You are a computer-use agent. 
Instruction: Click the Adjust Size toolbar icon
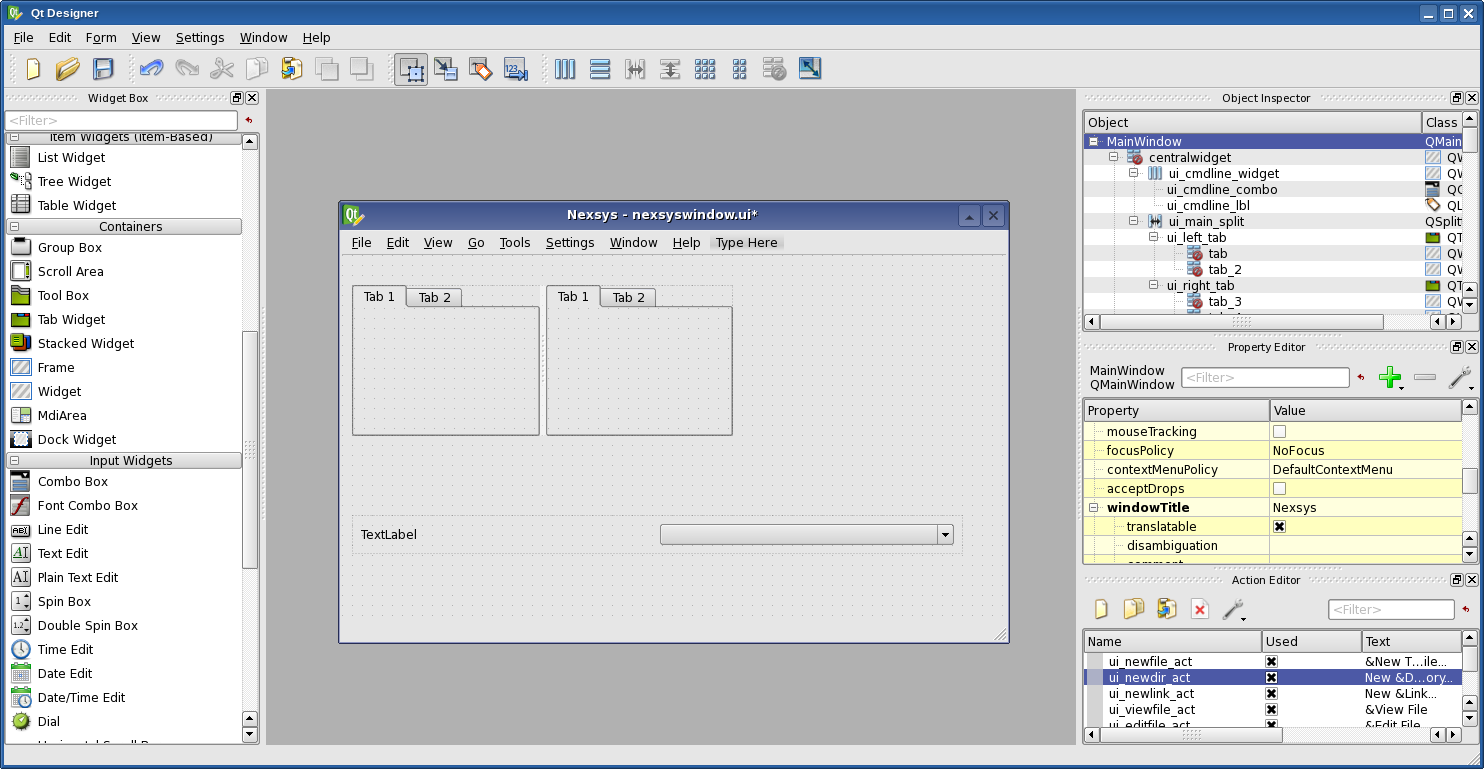810,69
